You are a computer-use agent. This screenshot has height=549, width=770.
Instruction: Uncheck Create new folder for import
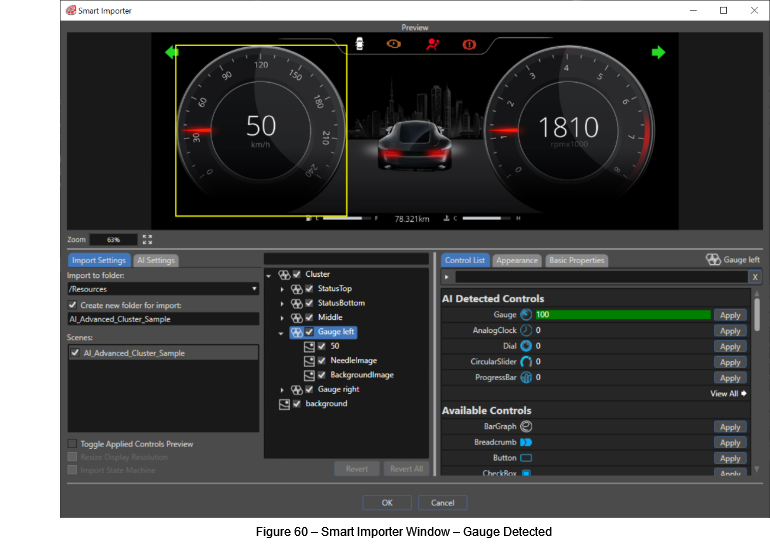click(x=73, y=305)
